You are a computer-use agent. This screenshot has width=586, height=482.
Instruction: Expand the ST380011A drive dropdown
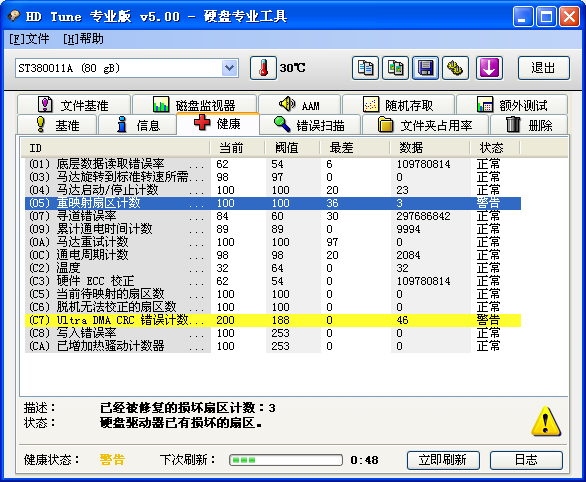tap(229, 68)
